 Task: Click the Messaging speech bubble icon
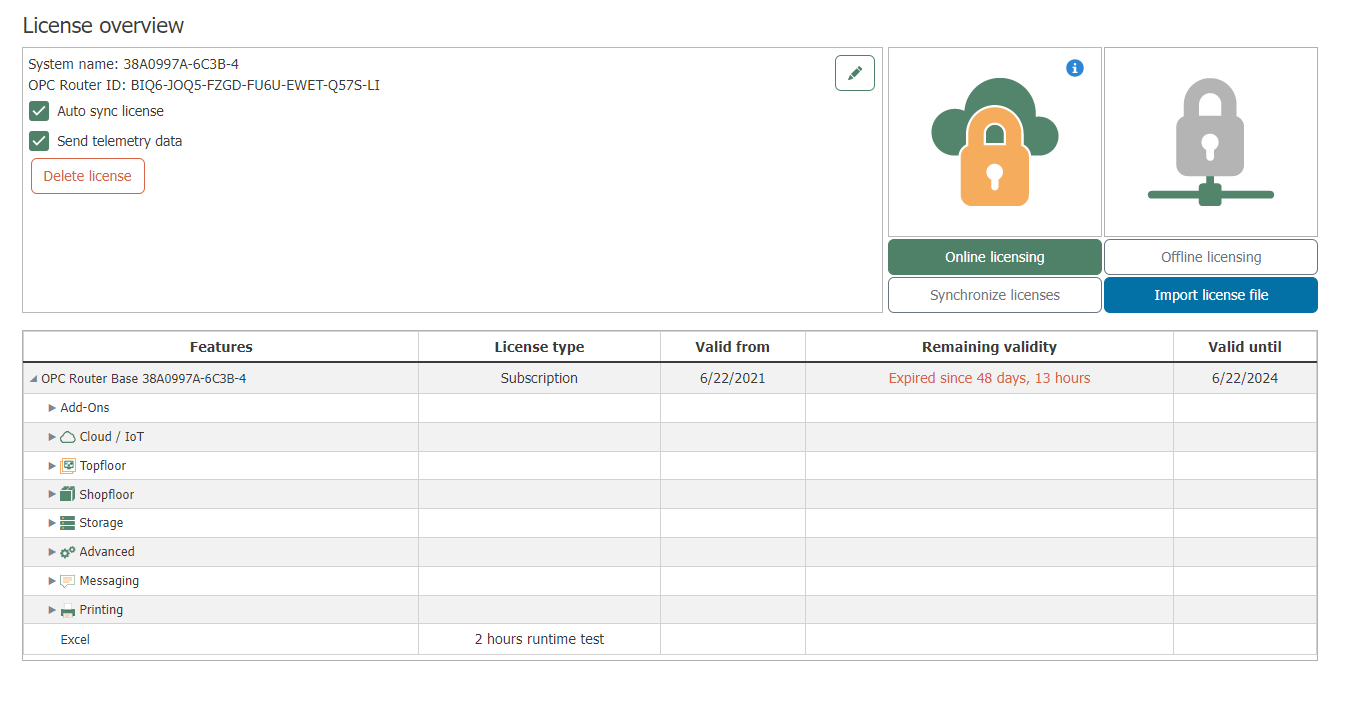pos(68,581)
